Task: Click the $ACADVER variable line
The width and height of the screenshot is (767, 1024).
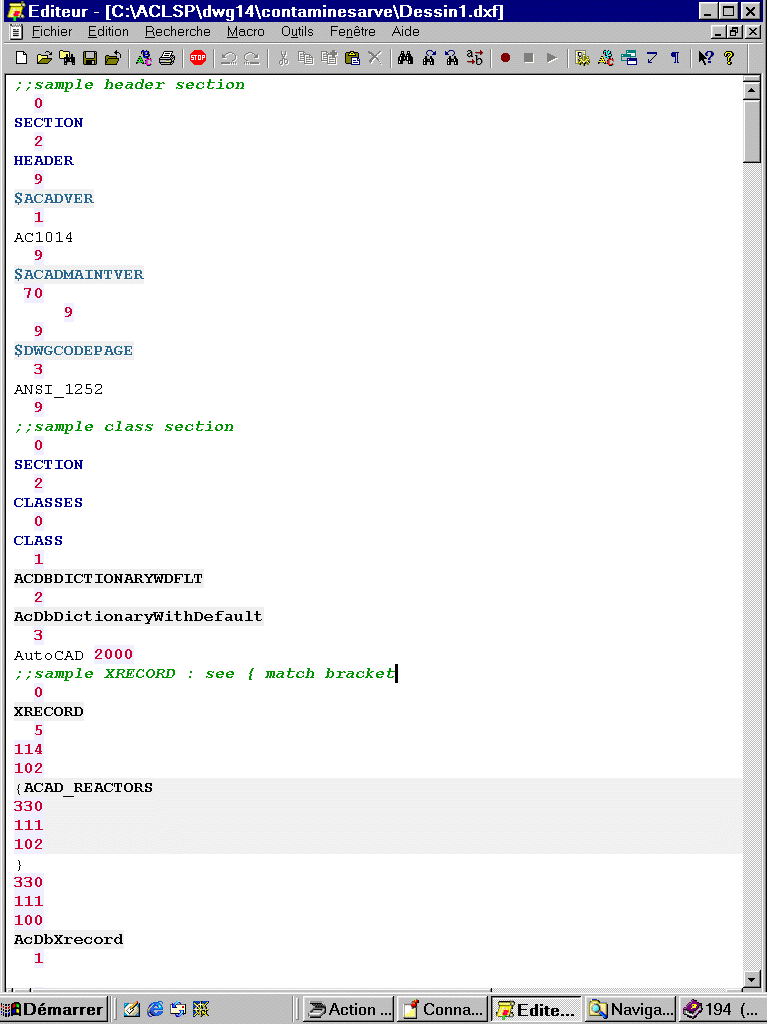Action: (54, 199)
